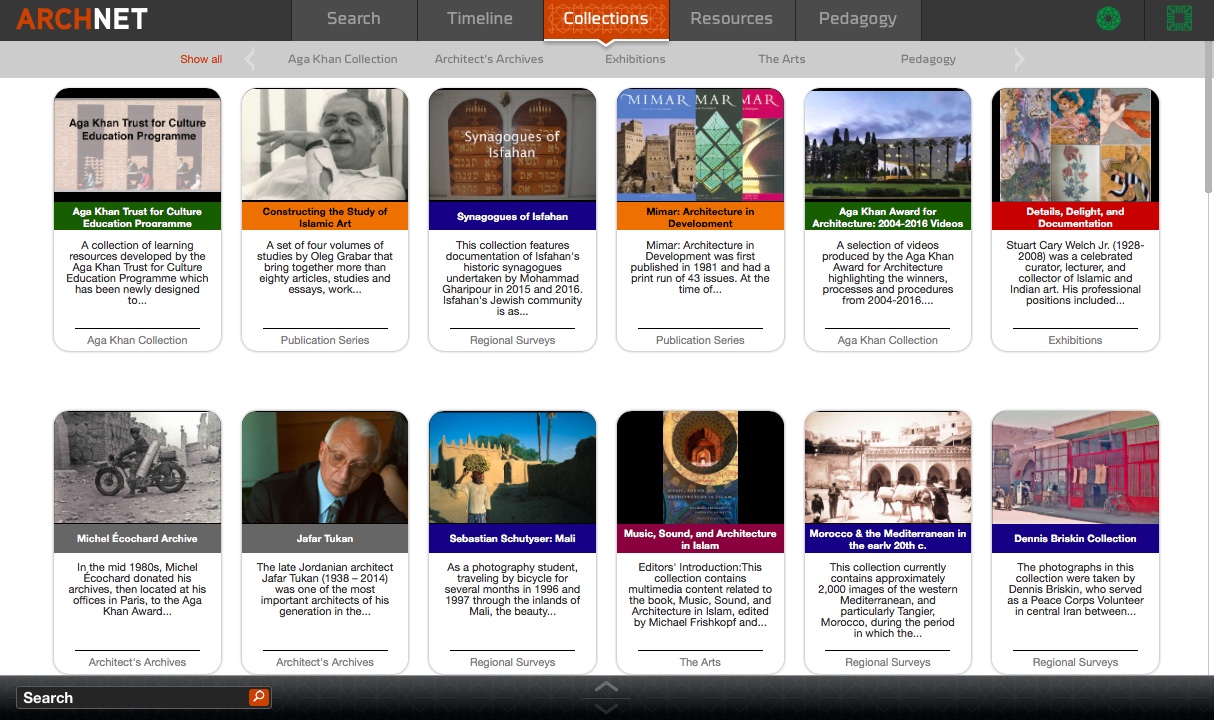Viewport: 1214px width, 720px height.
Task: Open the Aga Khan Award 2004-2016 Videos collection
Action: 887,145
